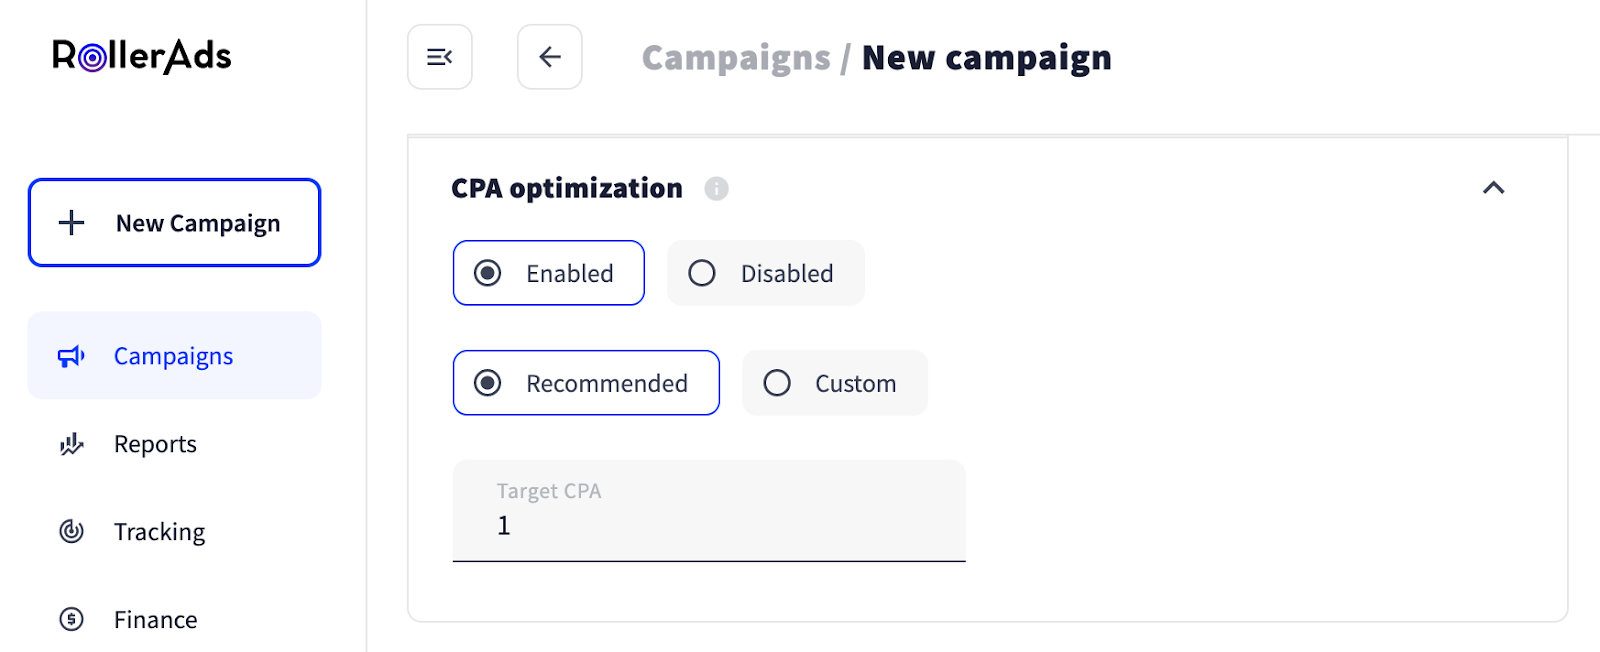Viewport: 1600px width, 652px height.
Task: Open the Reports menu item
Action: (x=155, y=444)
